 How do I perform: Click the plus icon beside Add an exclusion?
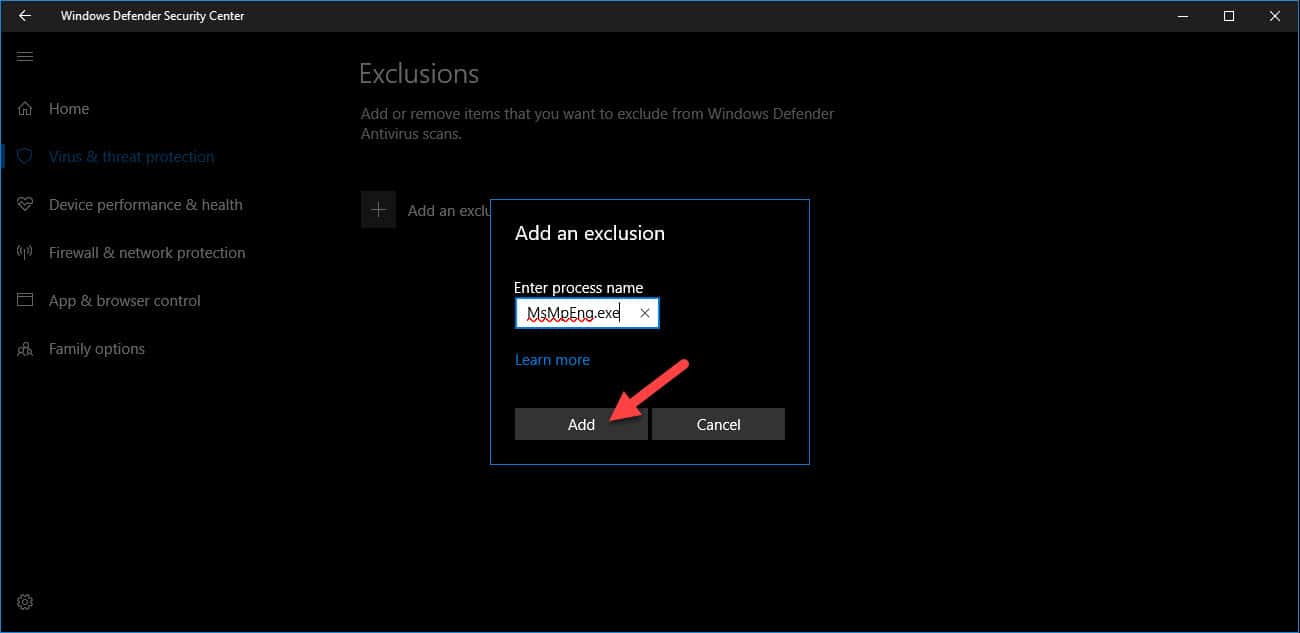(x=379, y=210)
